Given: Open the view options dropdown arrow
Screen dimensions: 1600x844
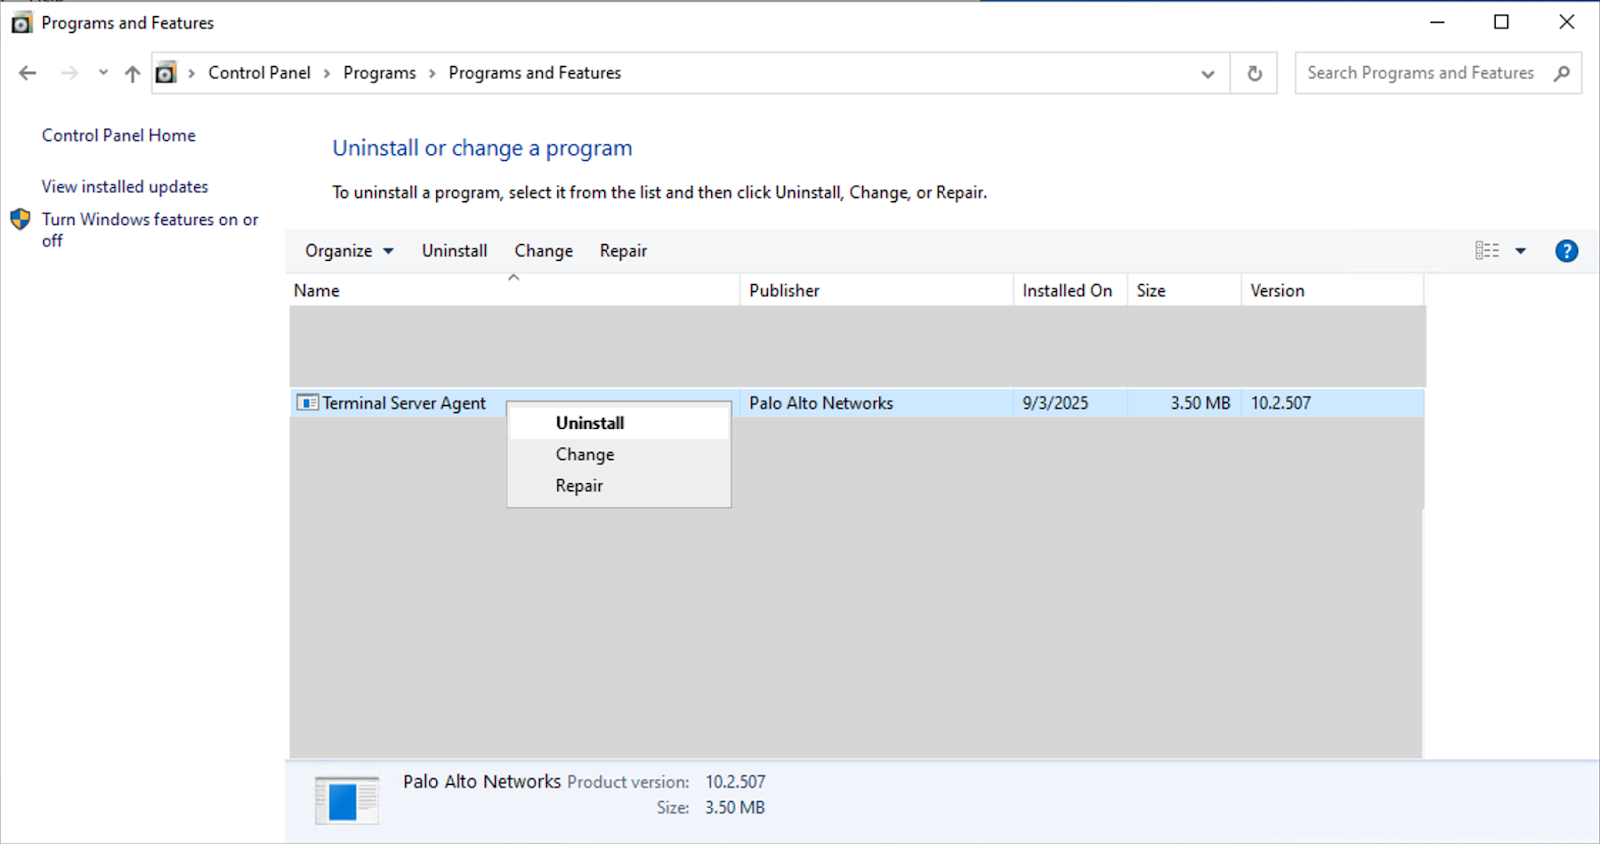Looking at the screenshot, I should click(1521, 251).
